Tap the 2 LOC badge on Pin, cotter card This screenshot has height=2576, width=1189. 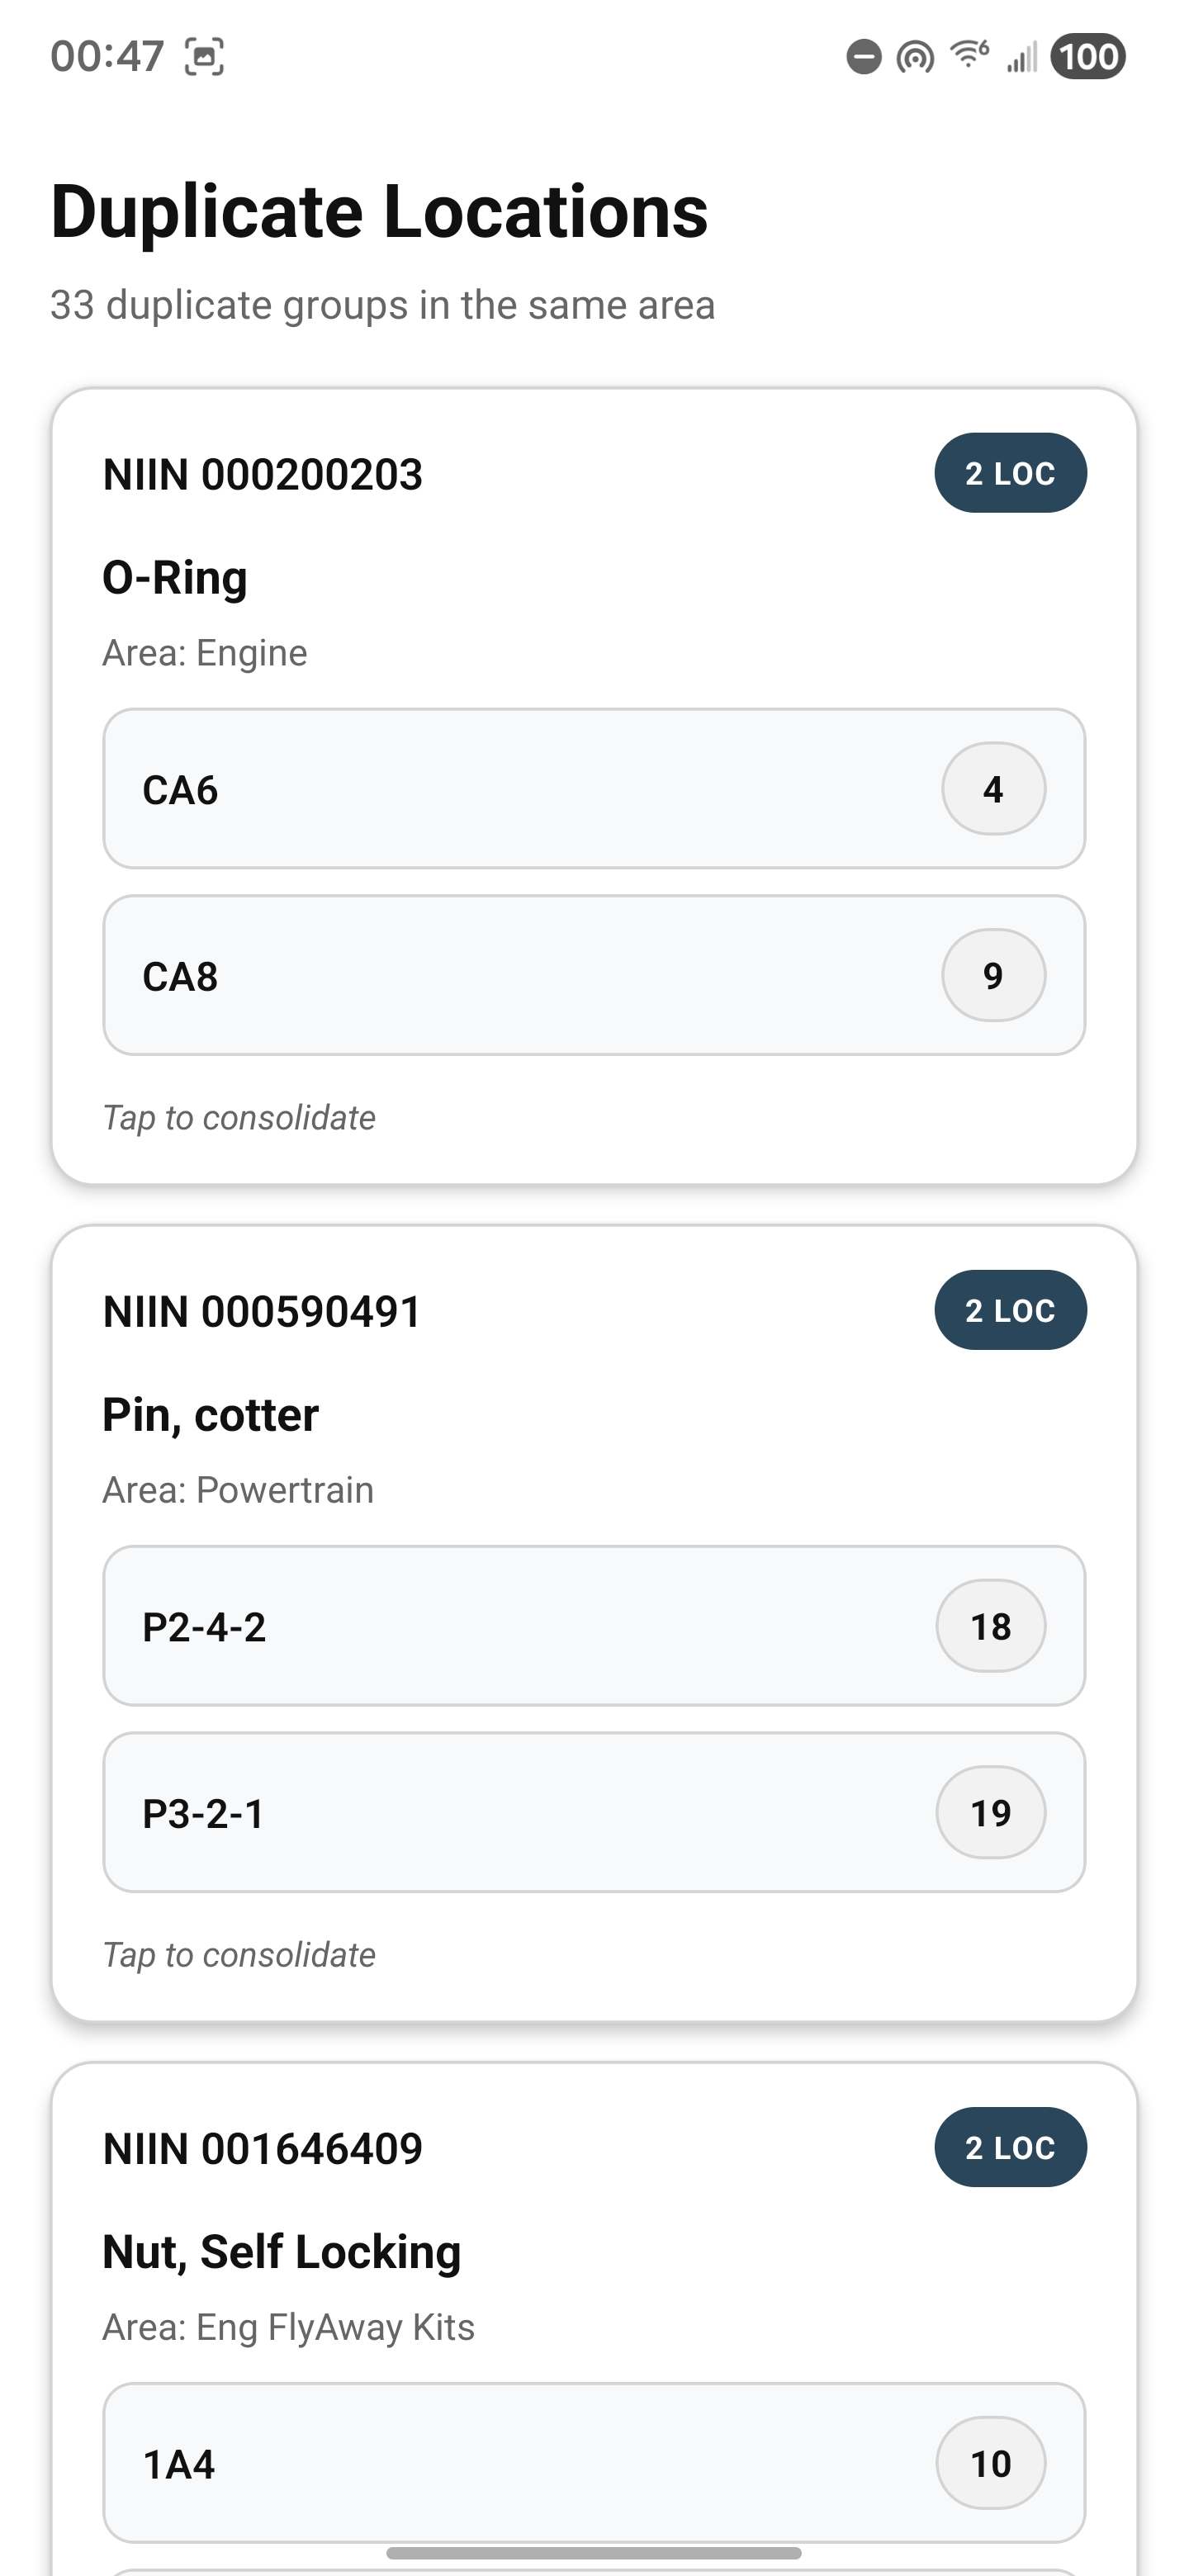[x=1010, y=1310]
